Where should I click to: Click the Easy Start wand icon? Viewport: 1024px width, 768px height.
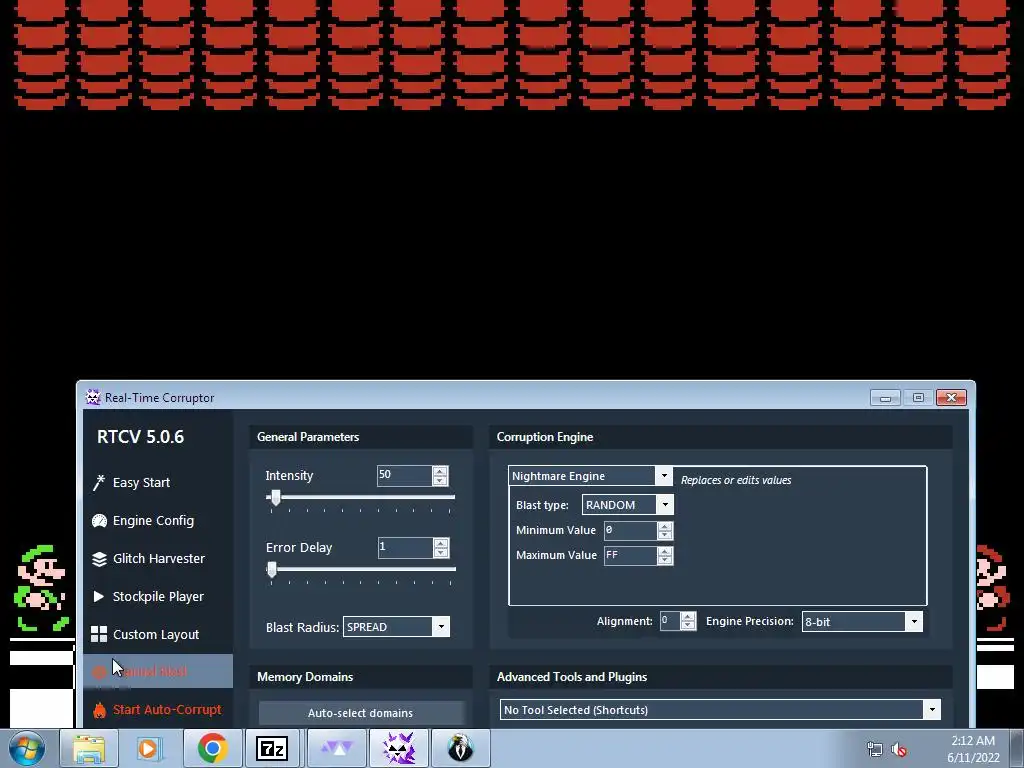tap(99, 483)
